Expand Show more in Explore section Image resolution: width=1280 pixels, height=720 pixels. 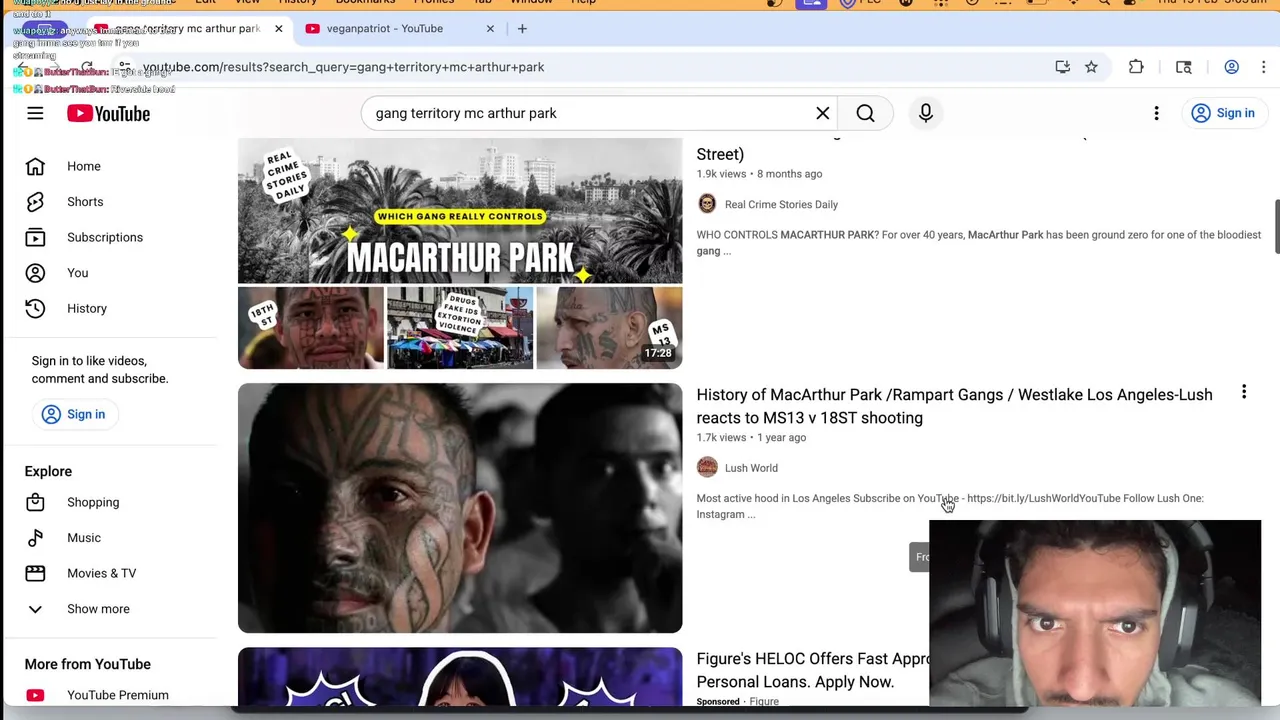98,609
